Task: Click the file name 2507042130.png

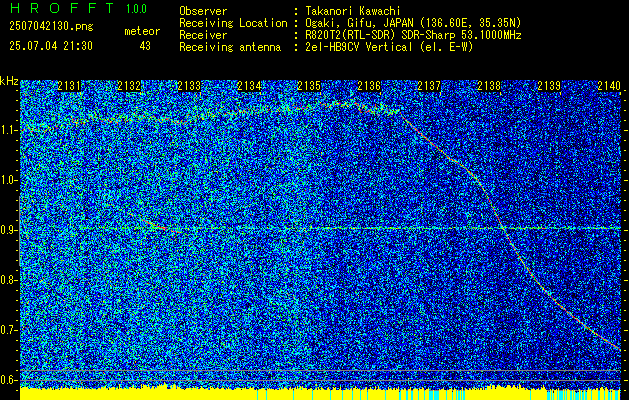Action: (51, 27)
